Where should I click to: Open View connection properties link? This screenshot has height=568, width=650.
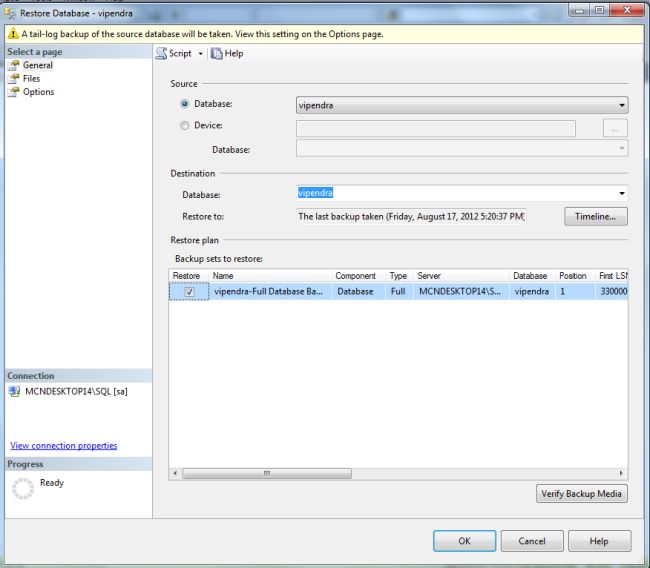pyautogui.click(x=64, y=446)
